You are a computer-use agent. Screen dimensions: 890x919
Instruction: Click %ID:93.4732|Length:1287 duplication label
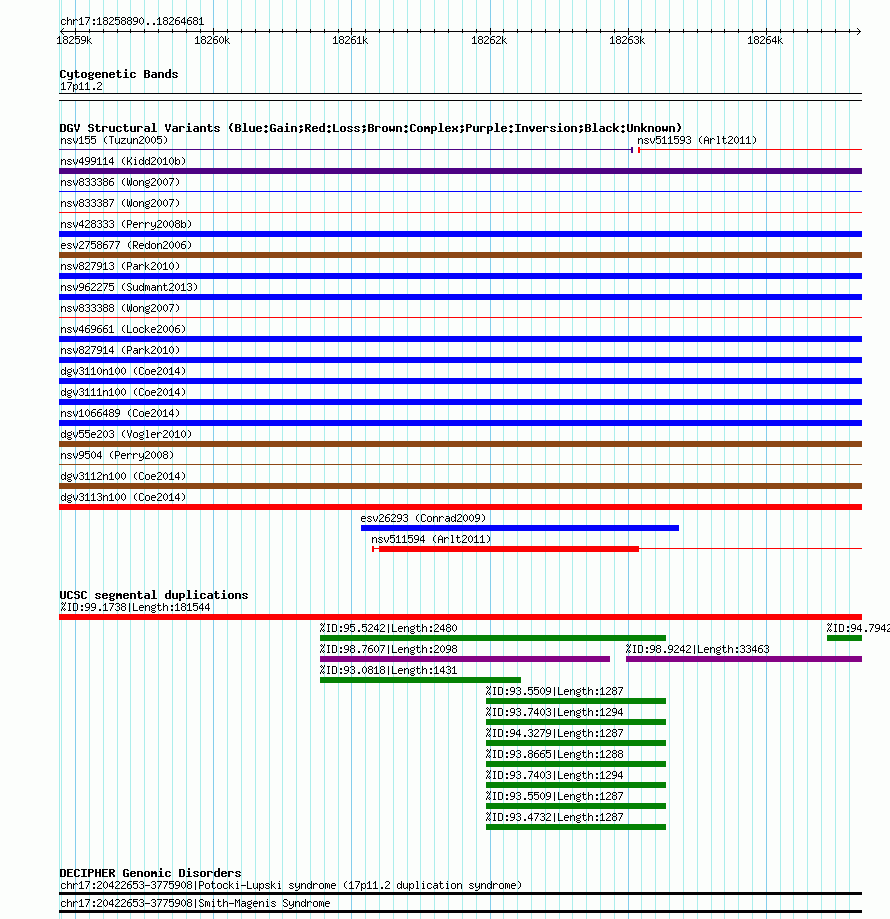tap(554, 817)
